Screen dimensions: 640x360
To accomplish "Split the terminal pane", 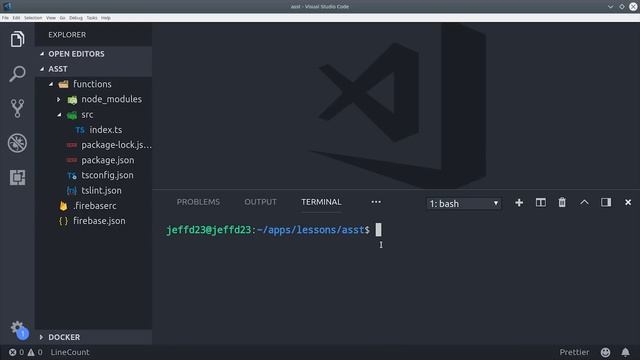I will tap(540, 202).
